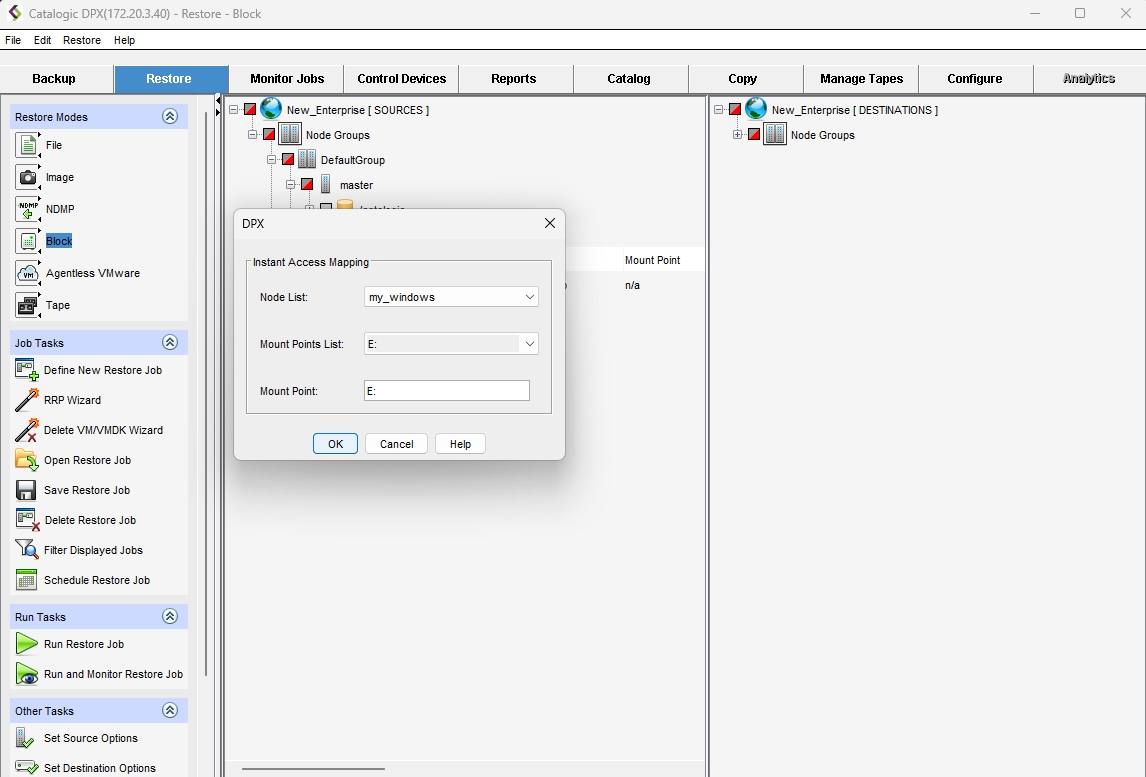
Task: Start Run Restore Job green arrow
Action: coord(27,644)
